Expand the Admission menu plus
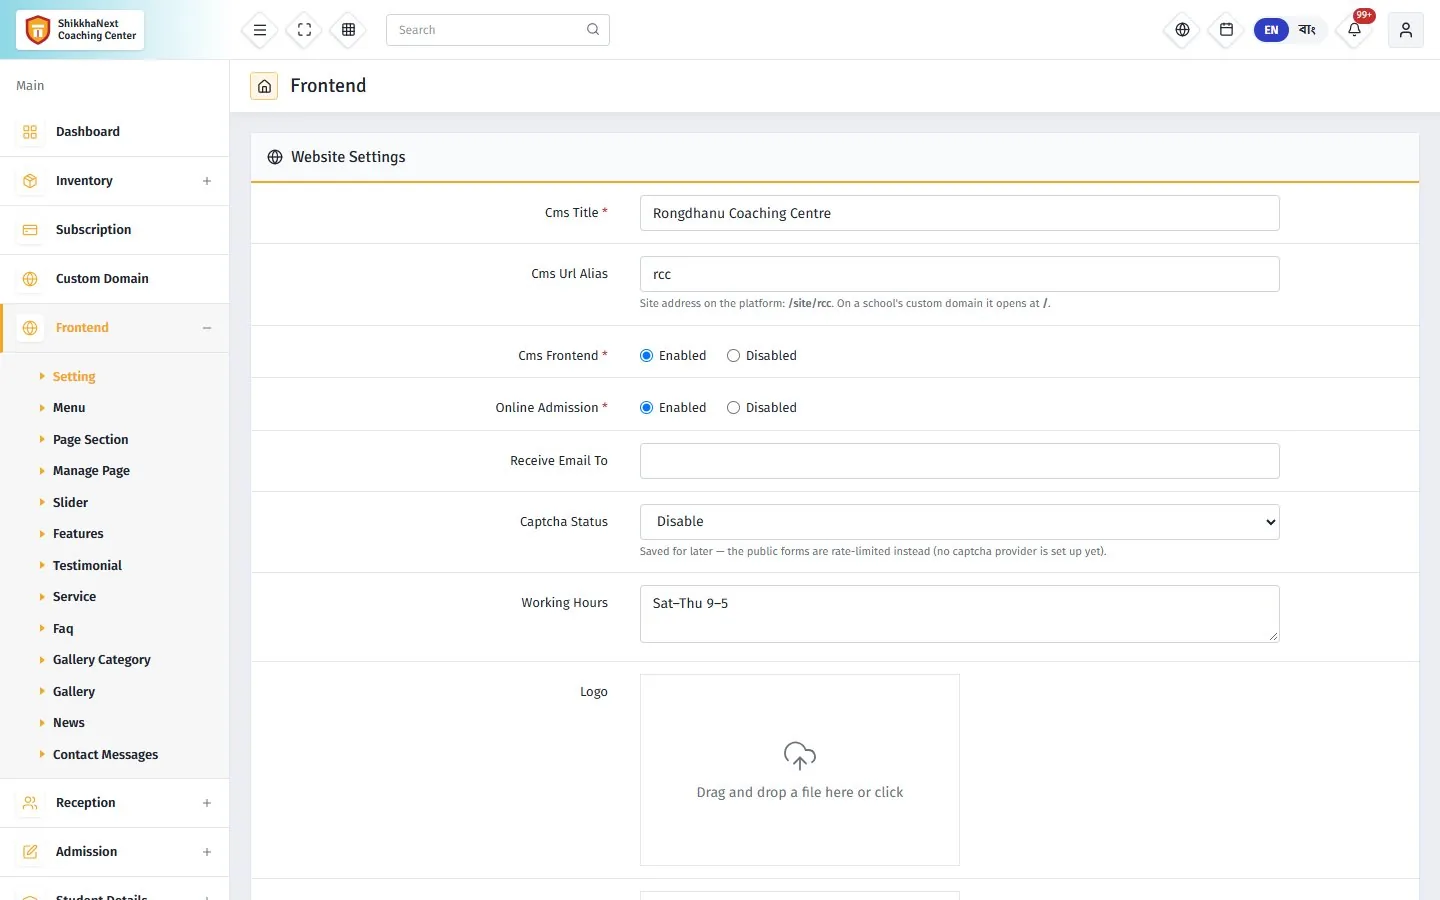This screenshot has height=900, width=1440. tap(207, 852)
